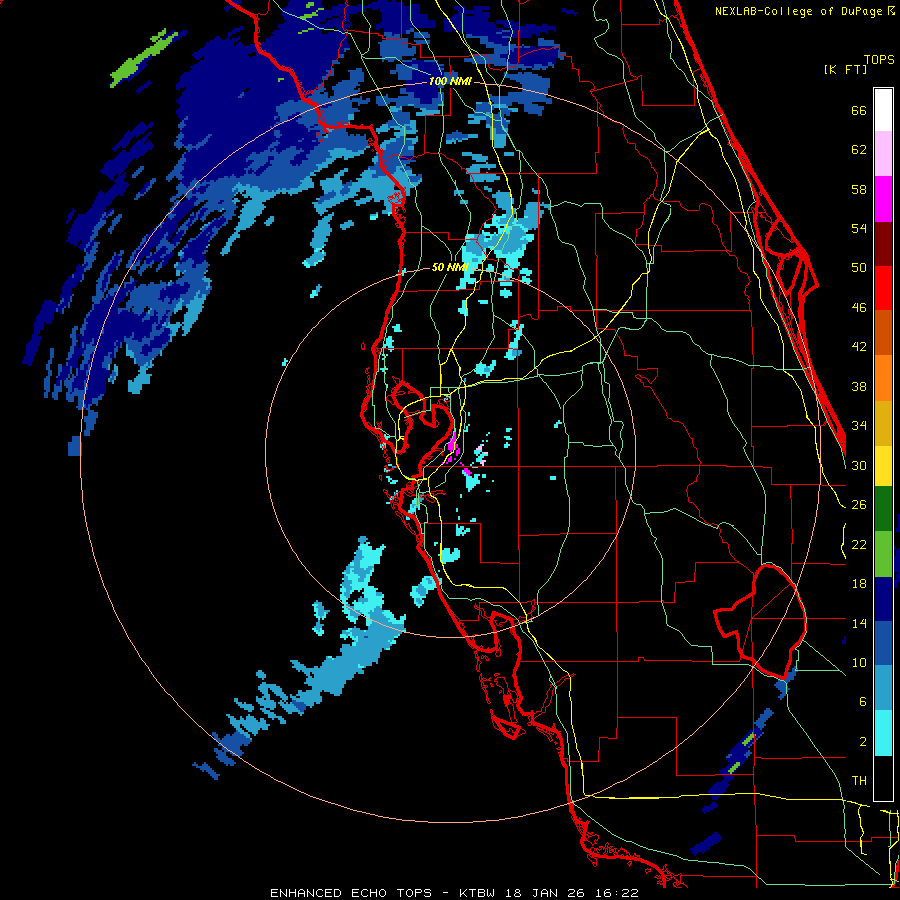
Task: Click the magenta 58 kft legend swatch
Action: tap(883, 199)
